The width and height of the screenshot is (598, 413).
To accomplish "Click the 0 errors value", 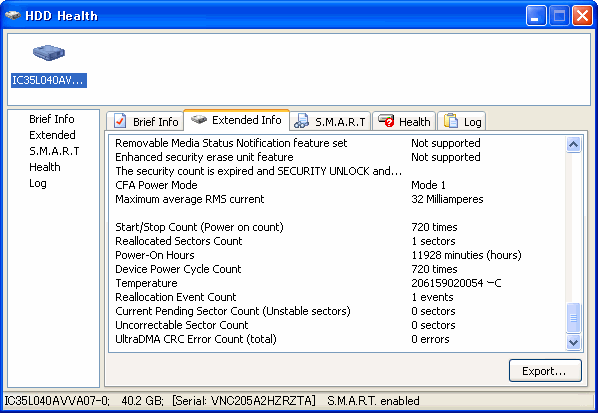I will click(x=430, y=339).
